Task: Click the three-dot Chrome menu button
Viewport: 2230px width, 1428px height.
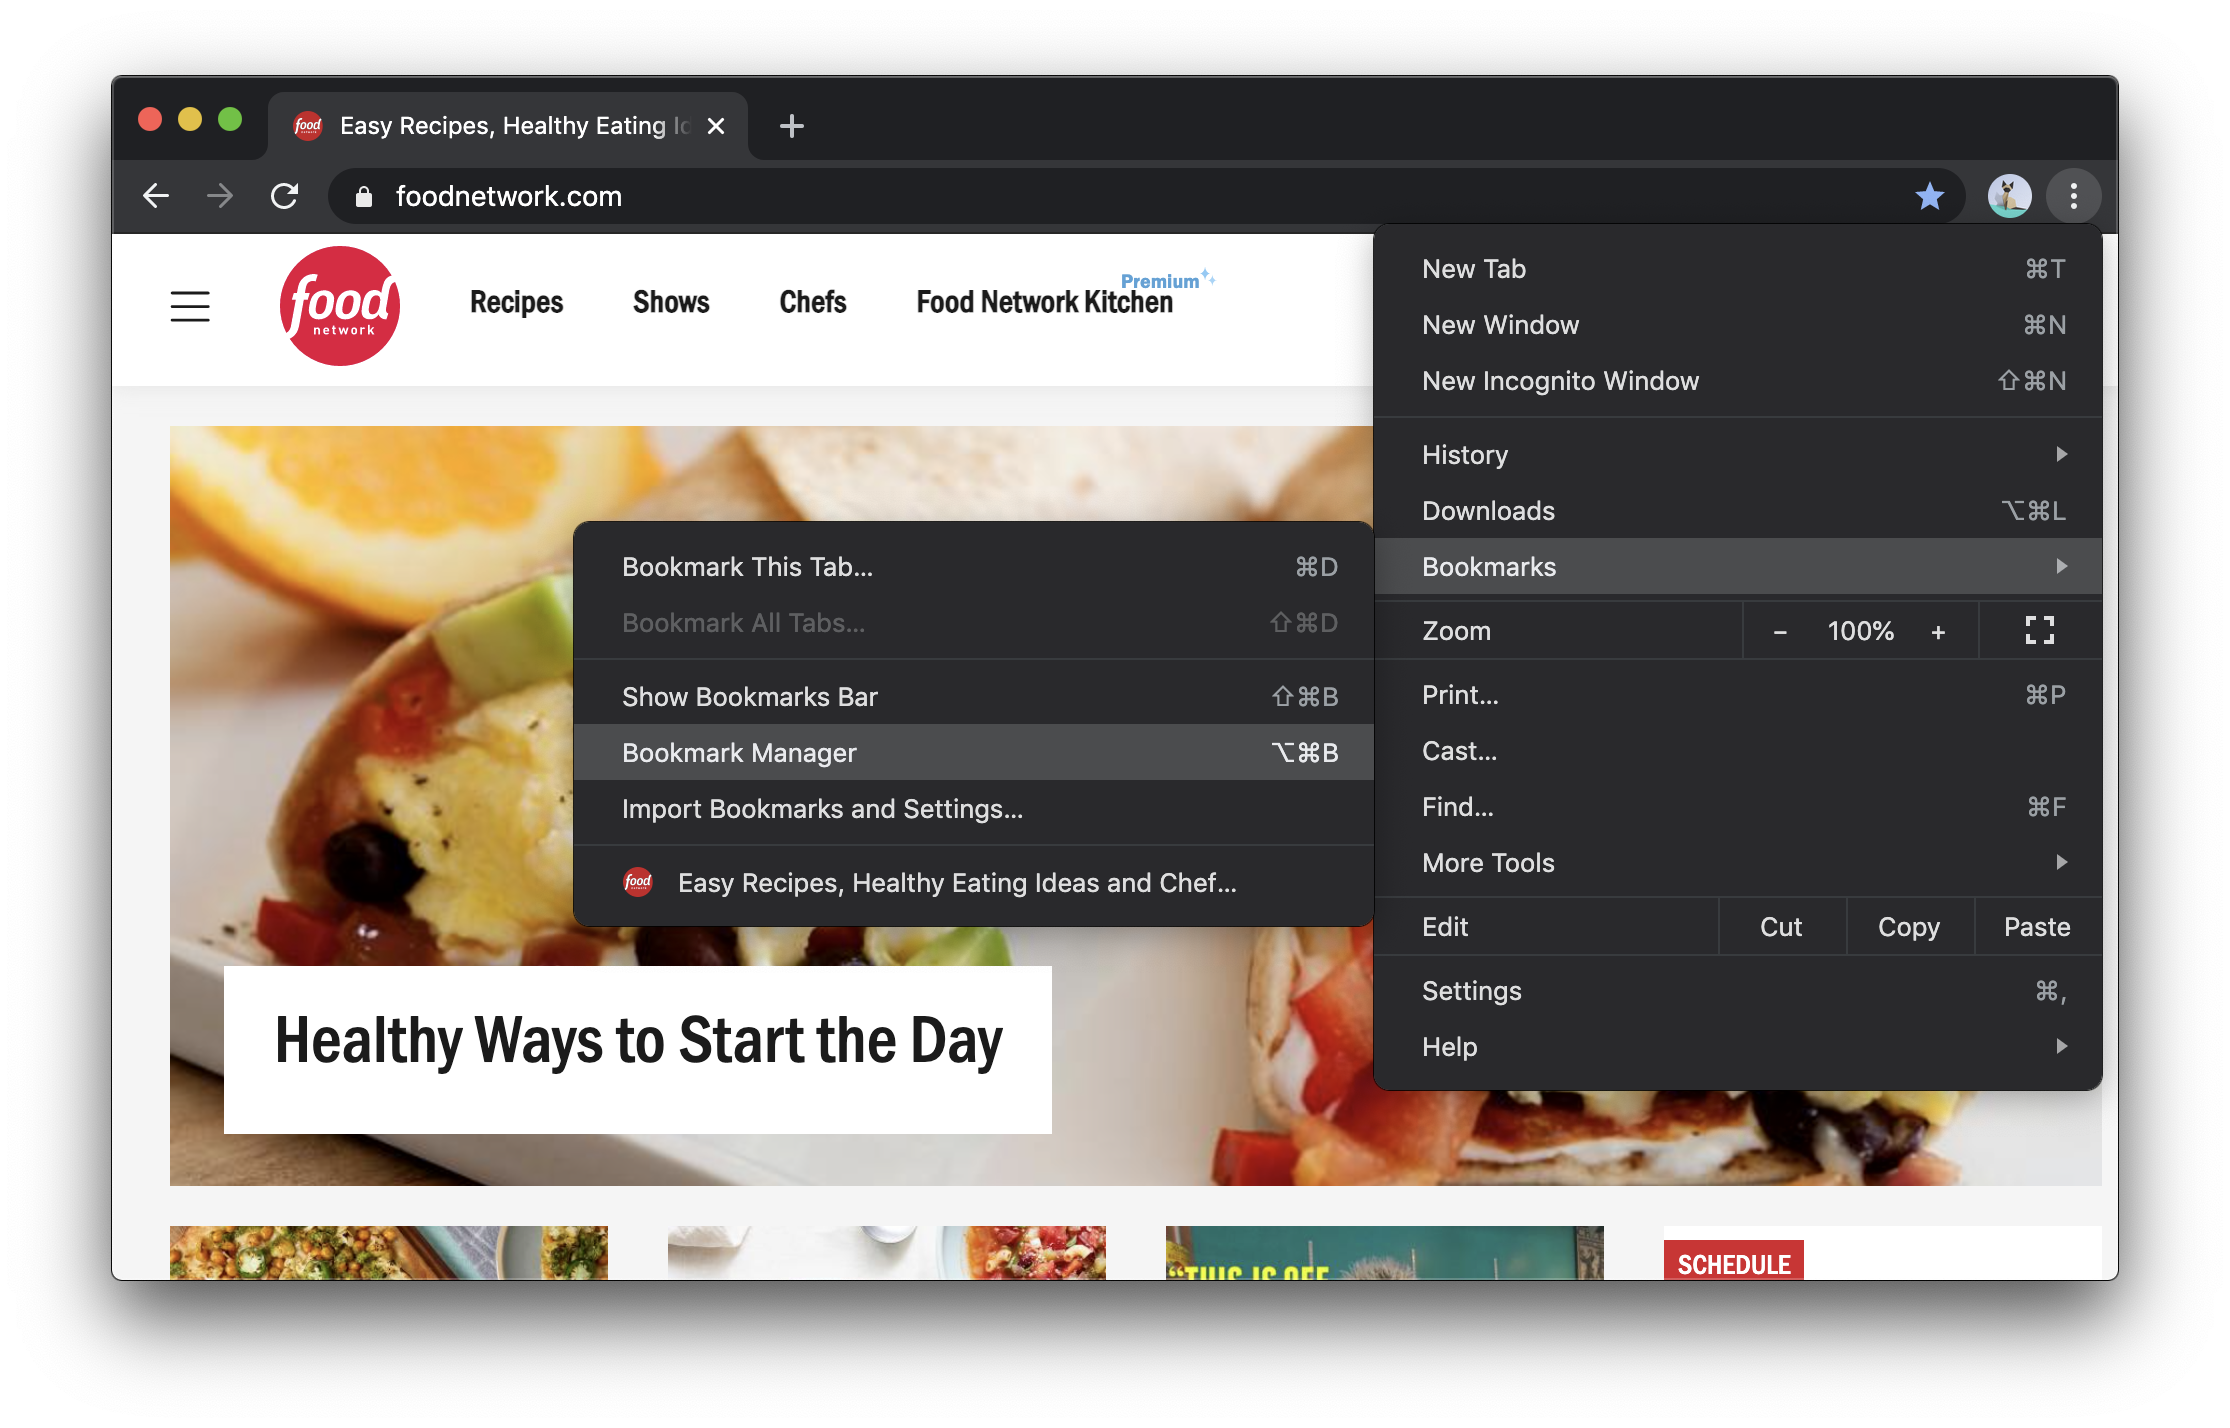Action: [x=2074, y=196]
